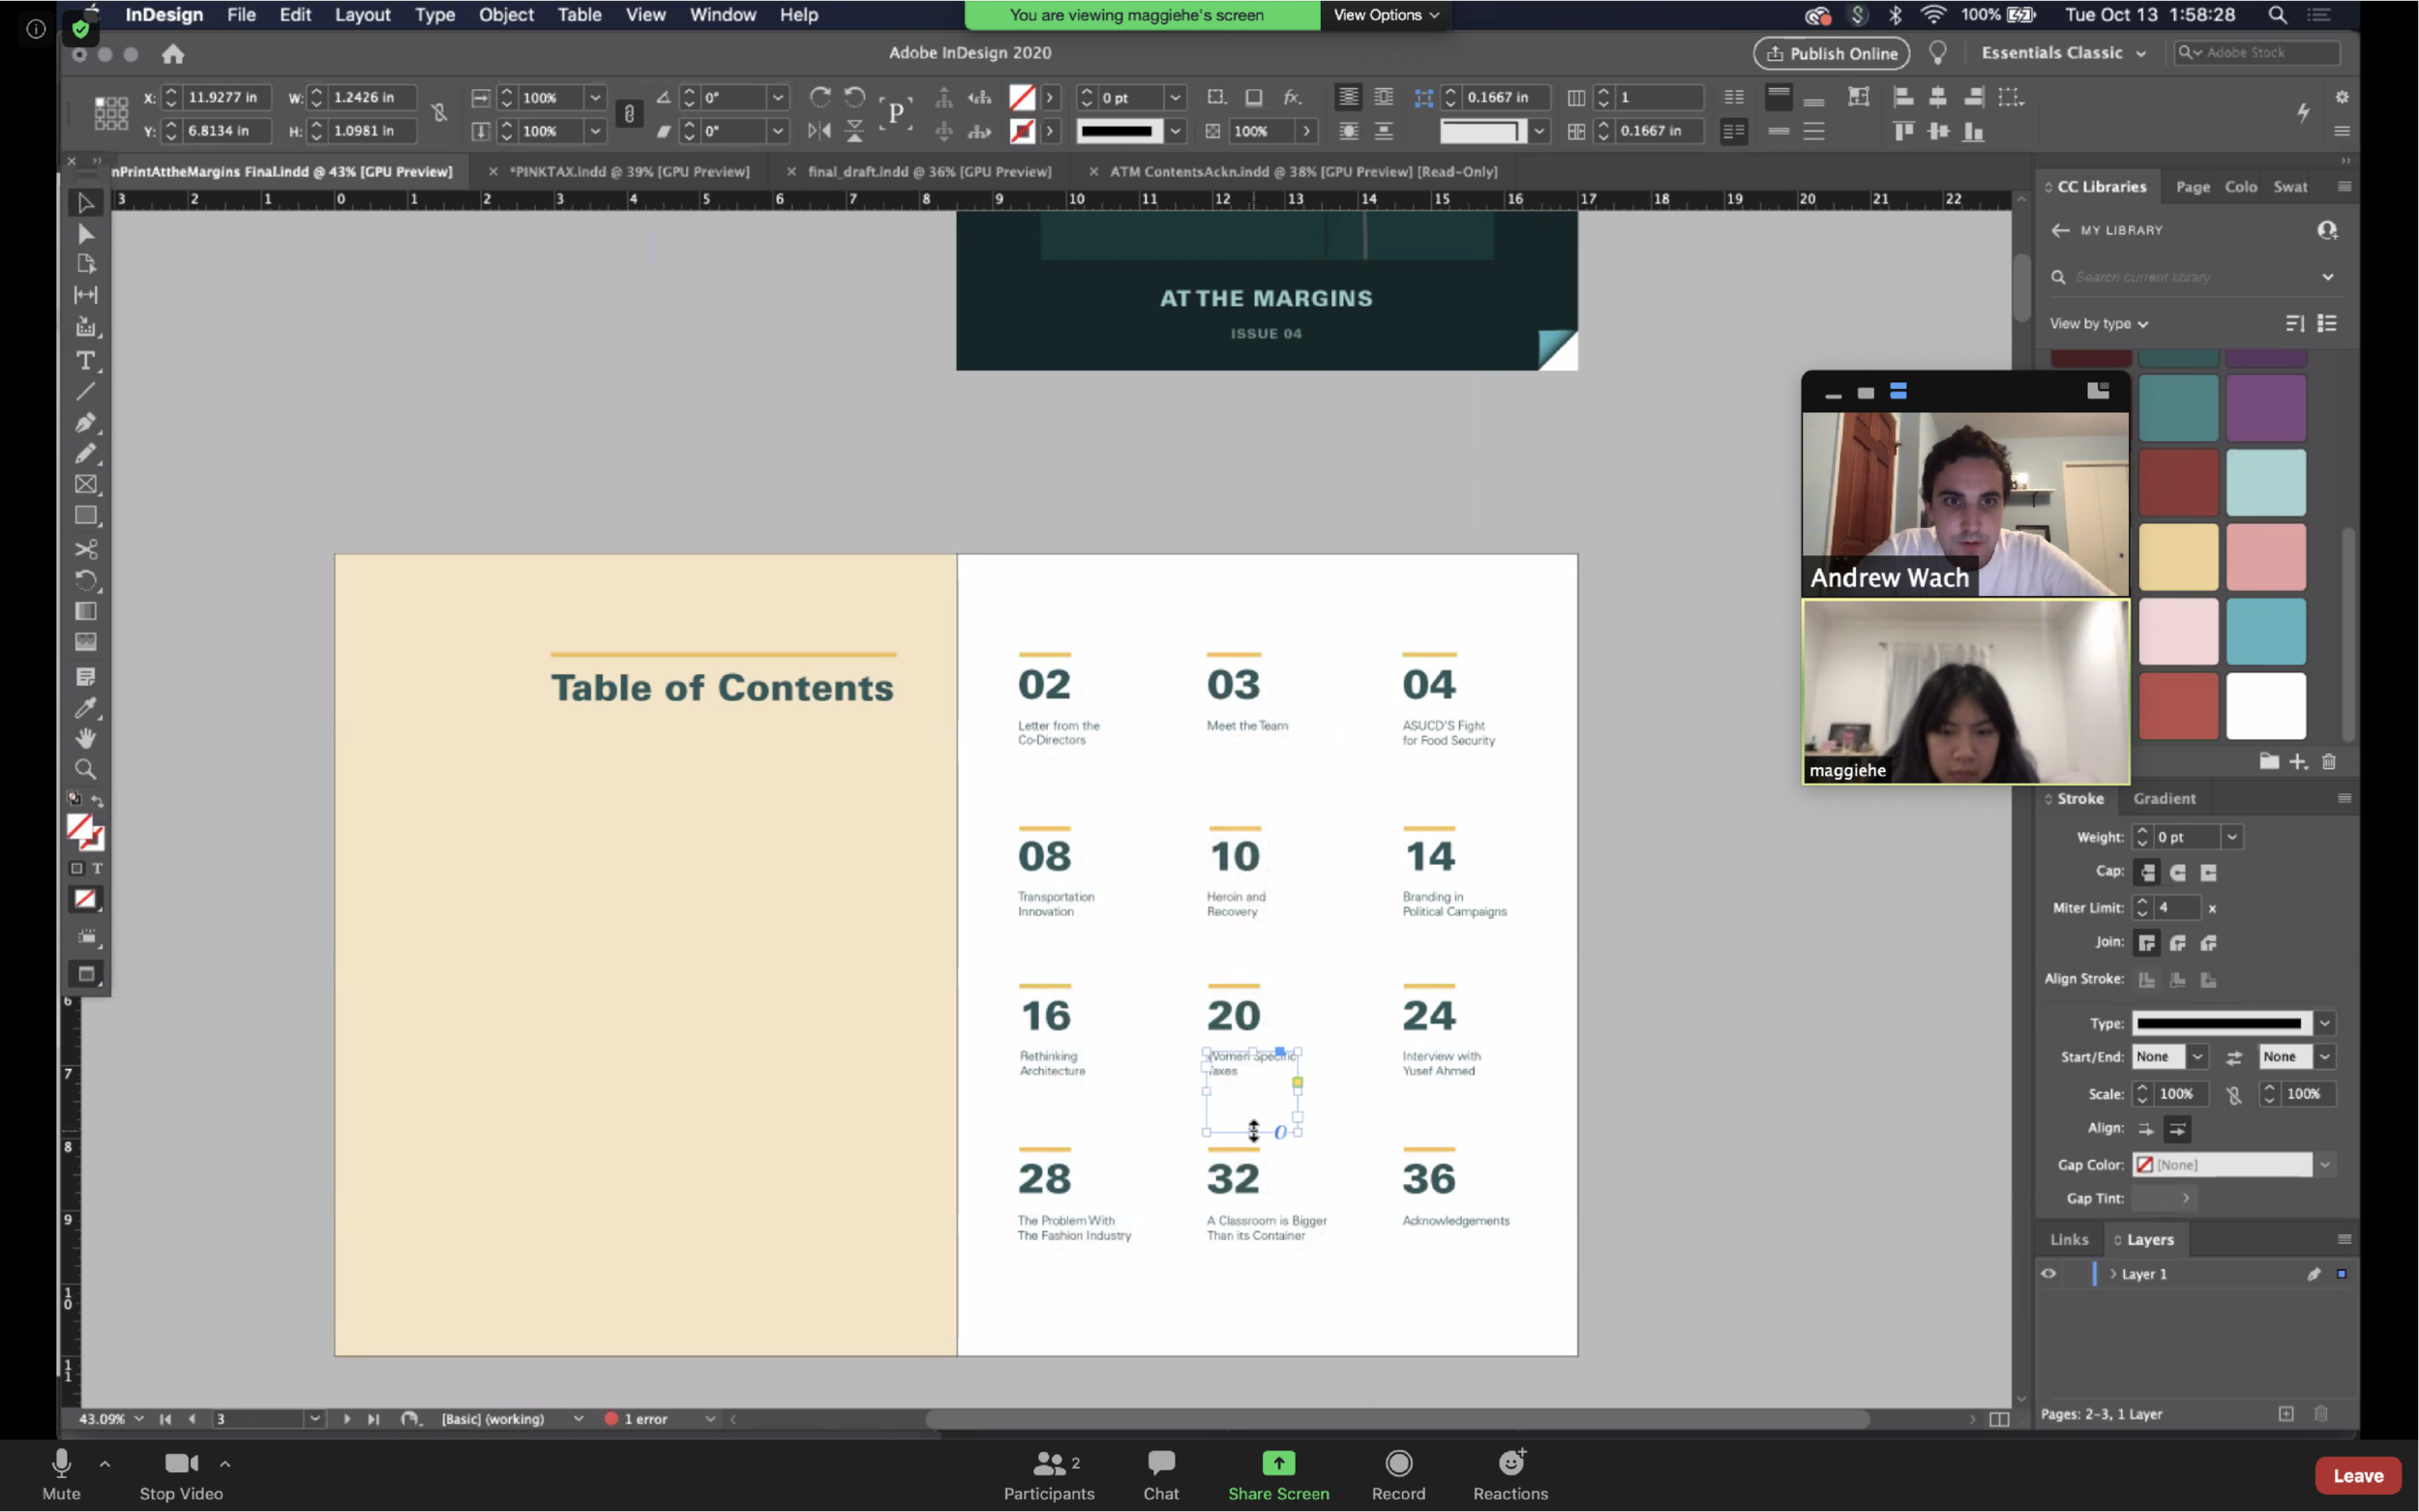Pick the Eyedropper tool
Viewport: 2419px width, 1512px height.
click(86, 708)
